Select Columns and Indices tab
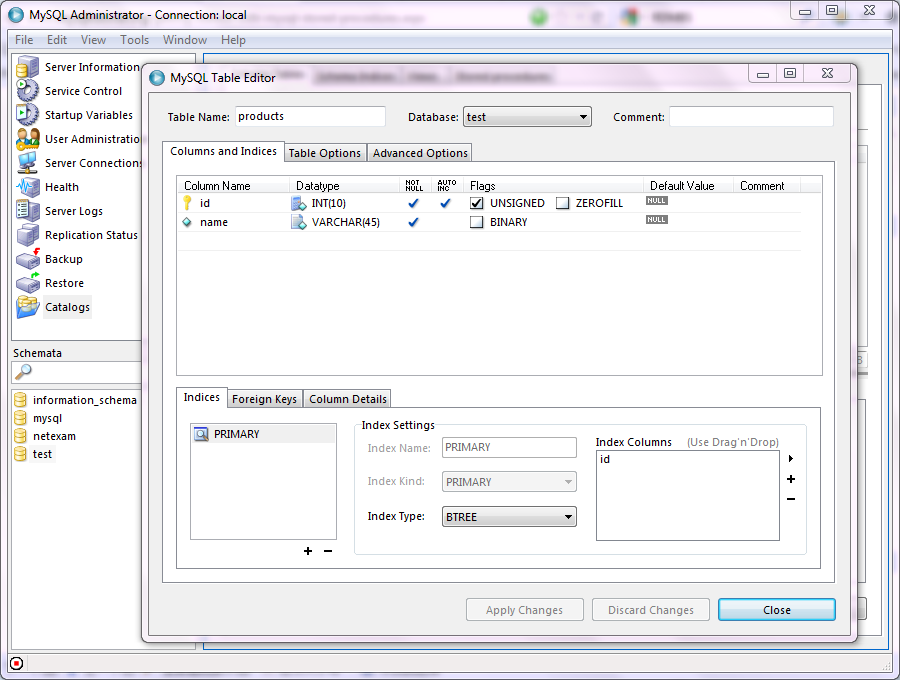This screenshot has width=900, height=680. click(223, 151)
